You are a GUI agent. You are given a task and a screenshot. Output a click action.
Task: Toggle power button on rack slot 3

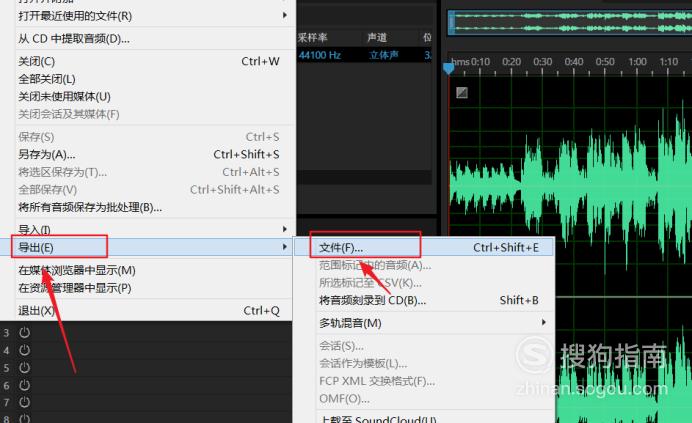coord(24,332)
